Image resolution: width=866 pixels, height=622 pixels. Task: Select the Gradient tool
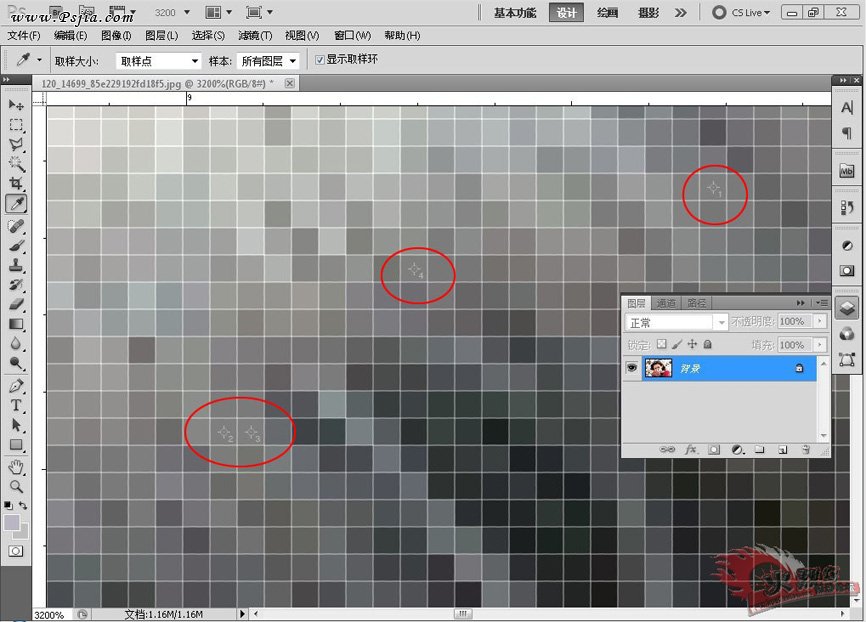[x=16, y=324]
